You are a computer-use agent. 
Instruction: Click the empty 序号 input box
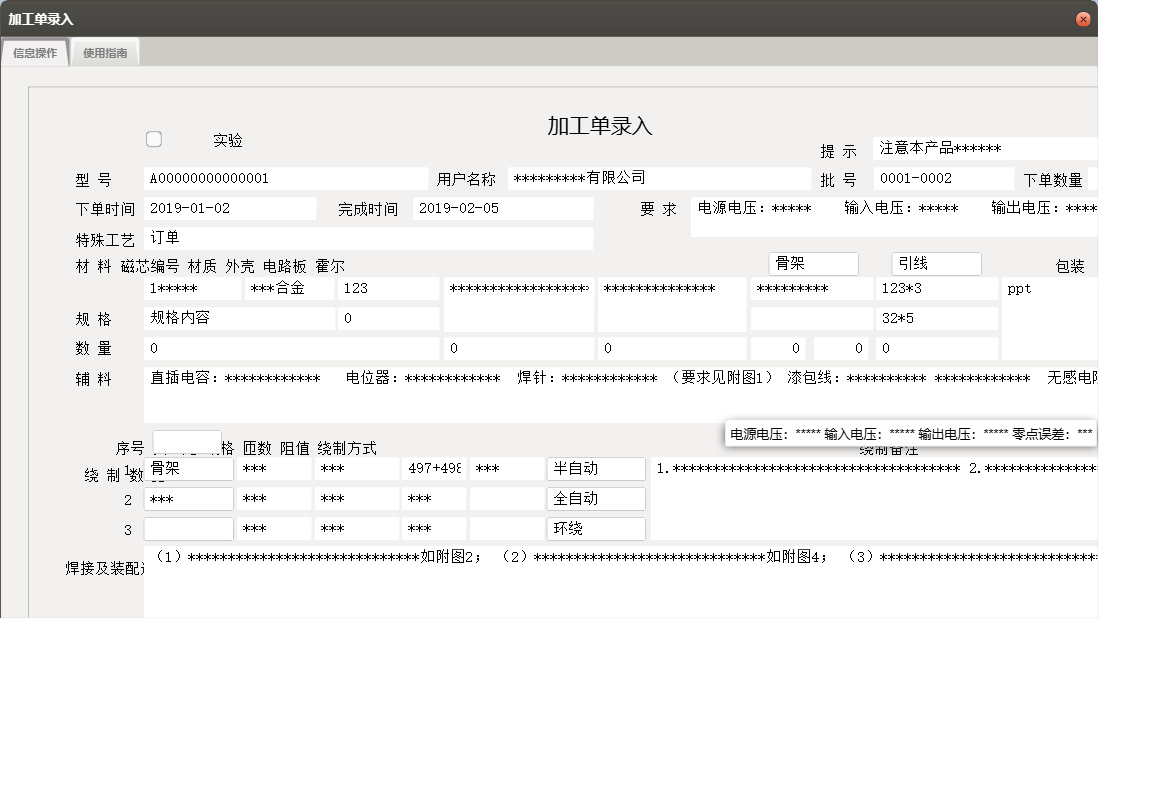(x=186, y=440)
